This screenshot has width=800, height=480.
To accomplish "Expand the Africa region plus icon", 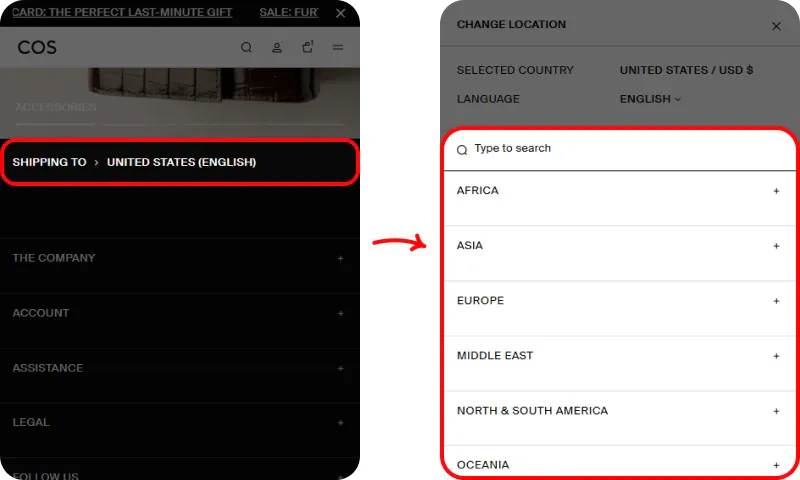I will pyautogui.click(x=776, y=191).
